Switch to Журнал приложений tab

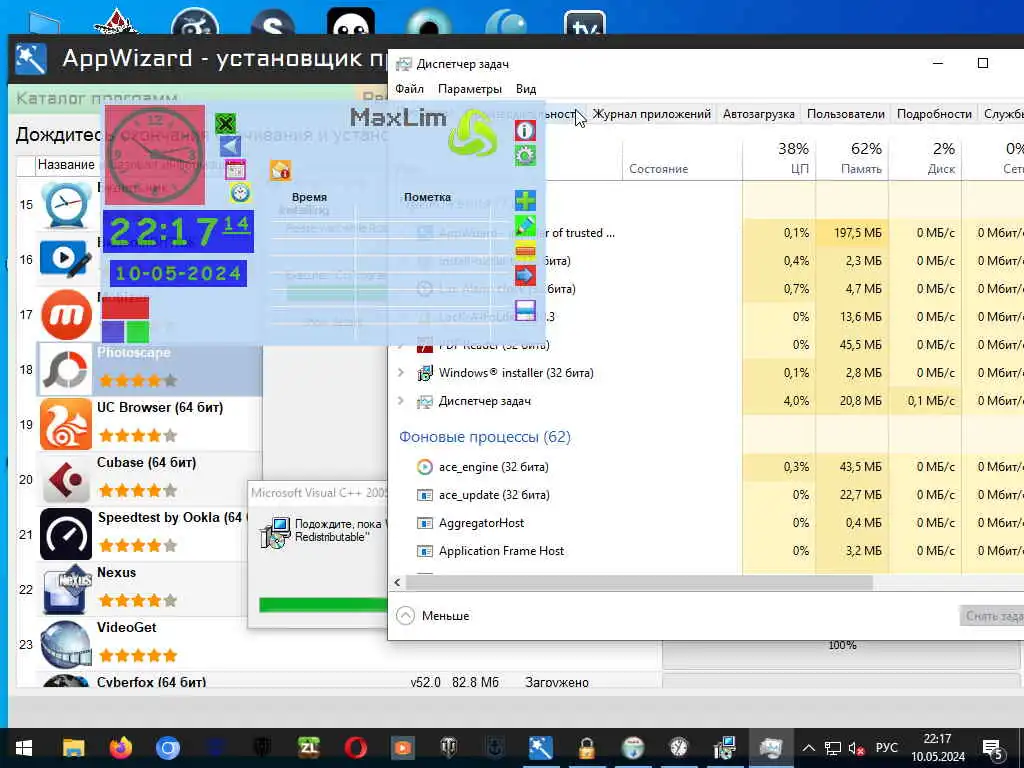pyautogui.click(x=651, y=114)
